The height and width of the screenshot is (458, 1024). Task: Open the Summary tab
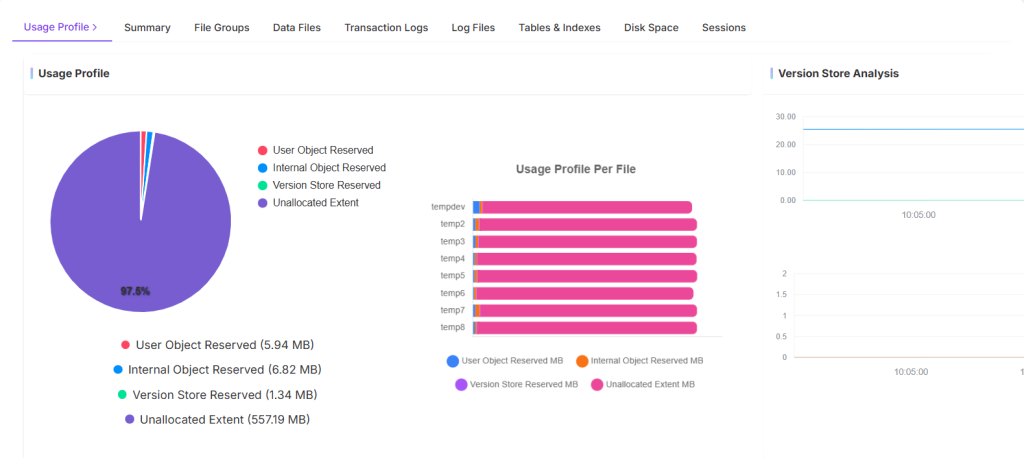click(x=147, y=28)
